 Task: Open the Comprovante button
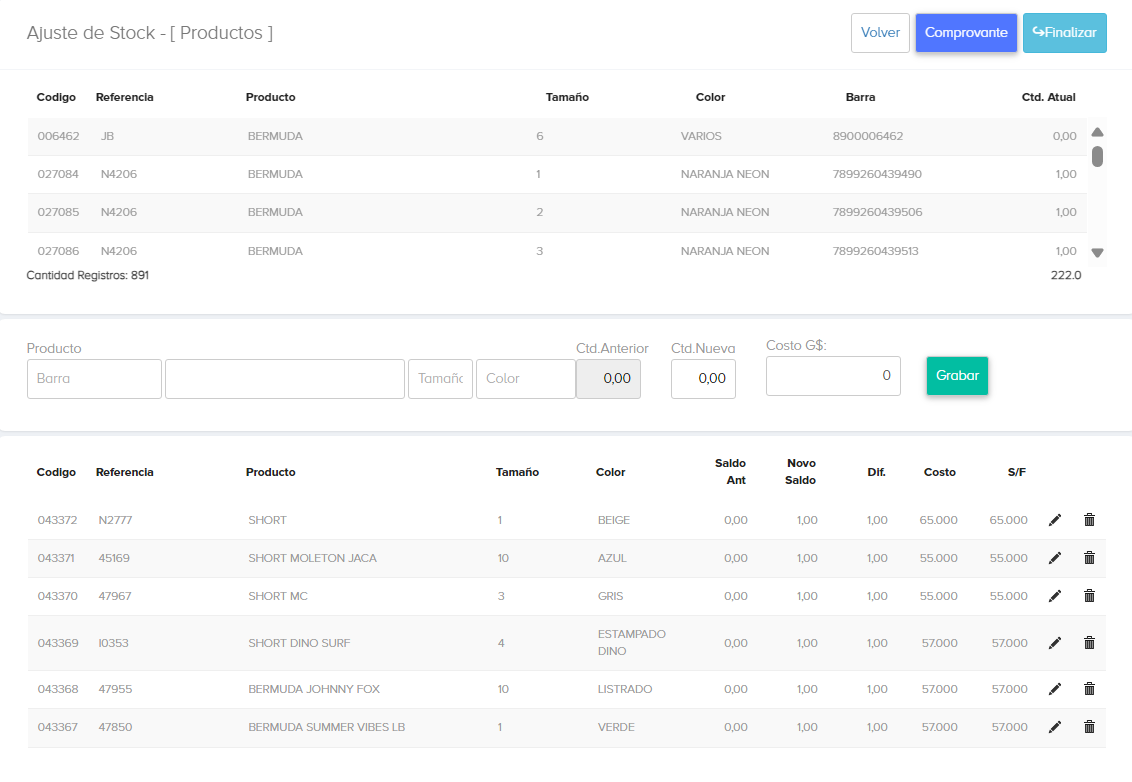click(x=966, y=33)
